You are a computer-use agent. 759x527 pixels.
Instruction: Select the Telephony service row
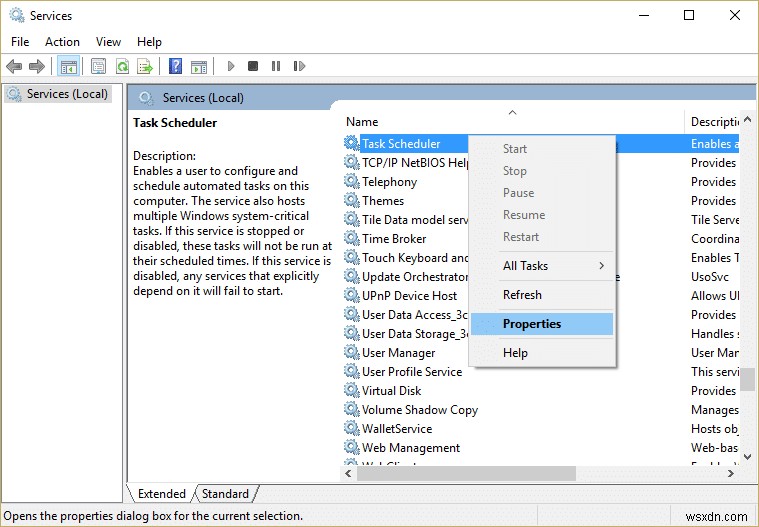[x=541, y=181]
